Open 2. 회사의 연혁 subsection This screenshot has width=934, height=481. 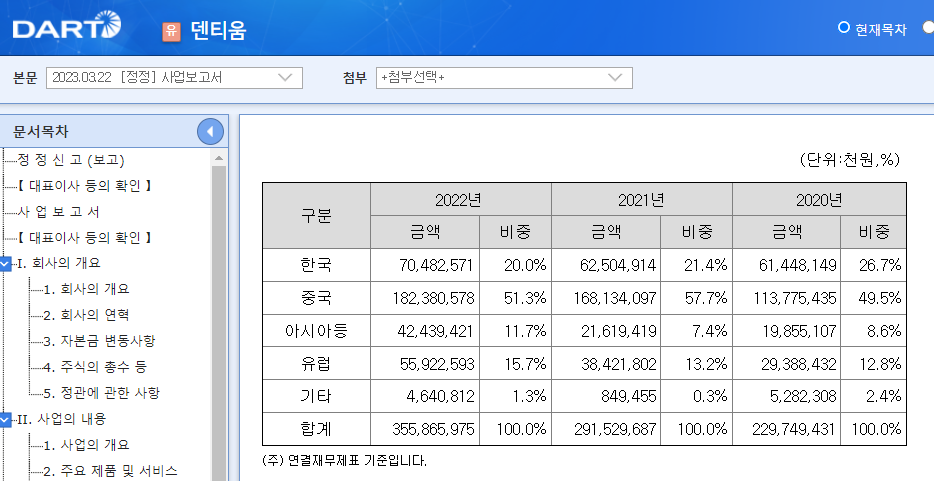click(x=86, y=315)
